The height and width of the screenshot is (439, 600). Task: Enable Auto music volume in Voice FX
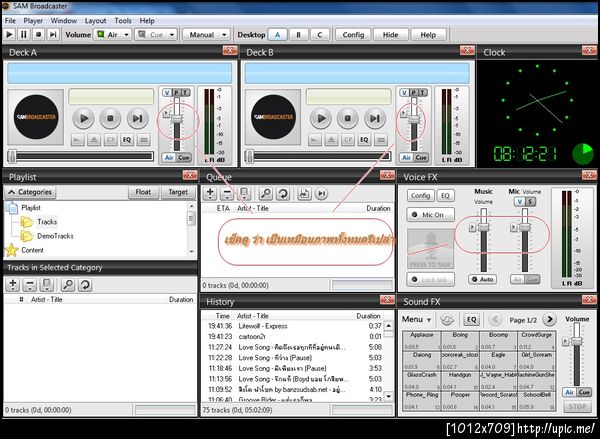tap(482, 280)
